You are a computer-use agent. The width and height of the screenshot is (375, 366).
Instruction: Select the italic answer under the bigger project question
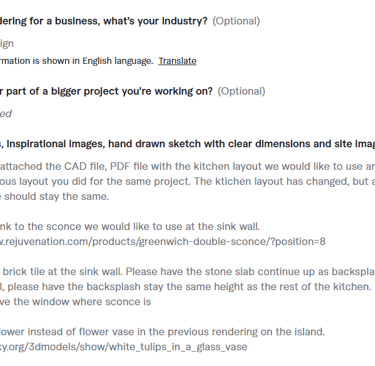(x=6, y=114)
